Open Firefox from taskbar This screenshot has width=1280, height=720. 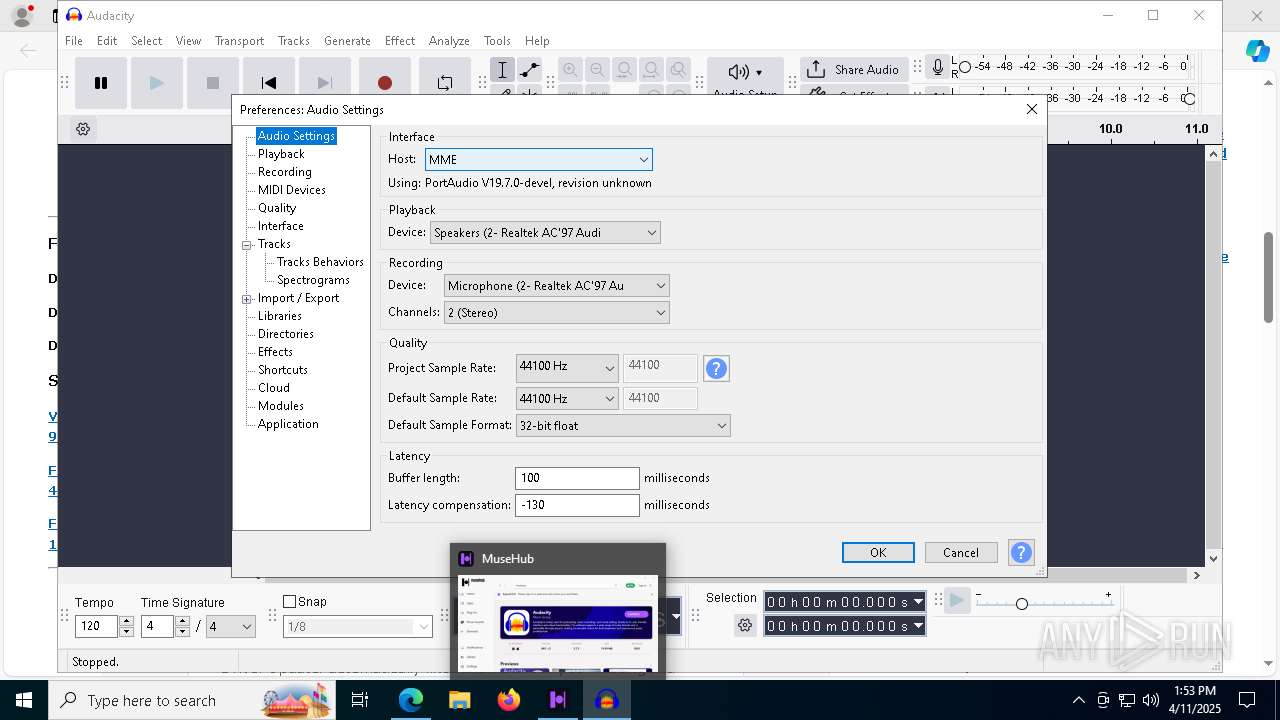509,700
